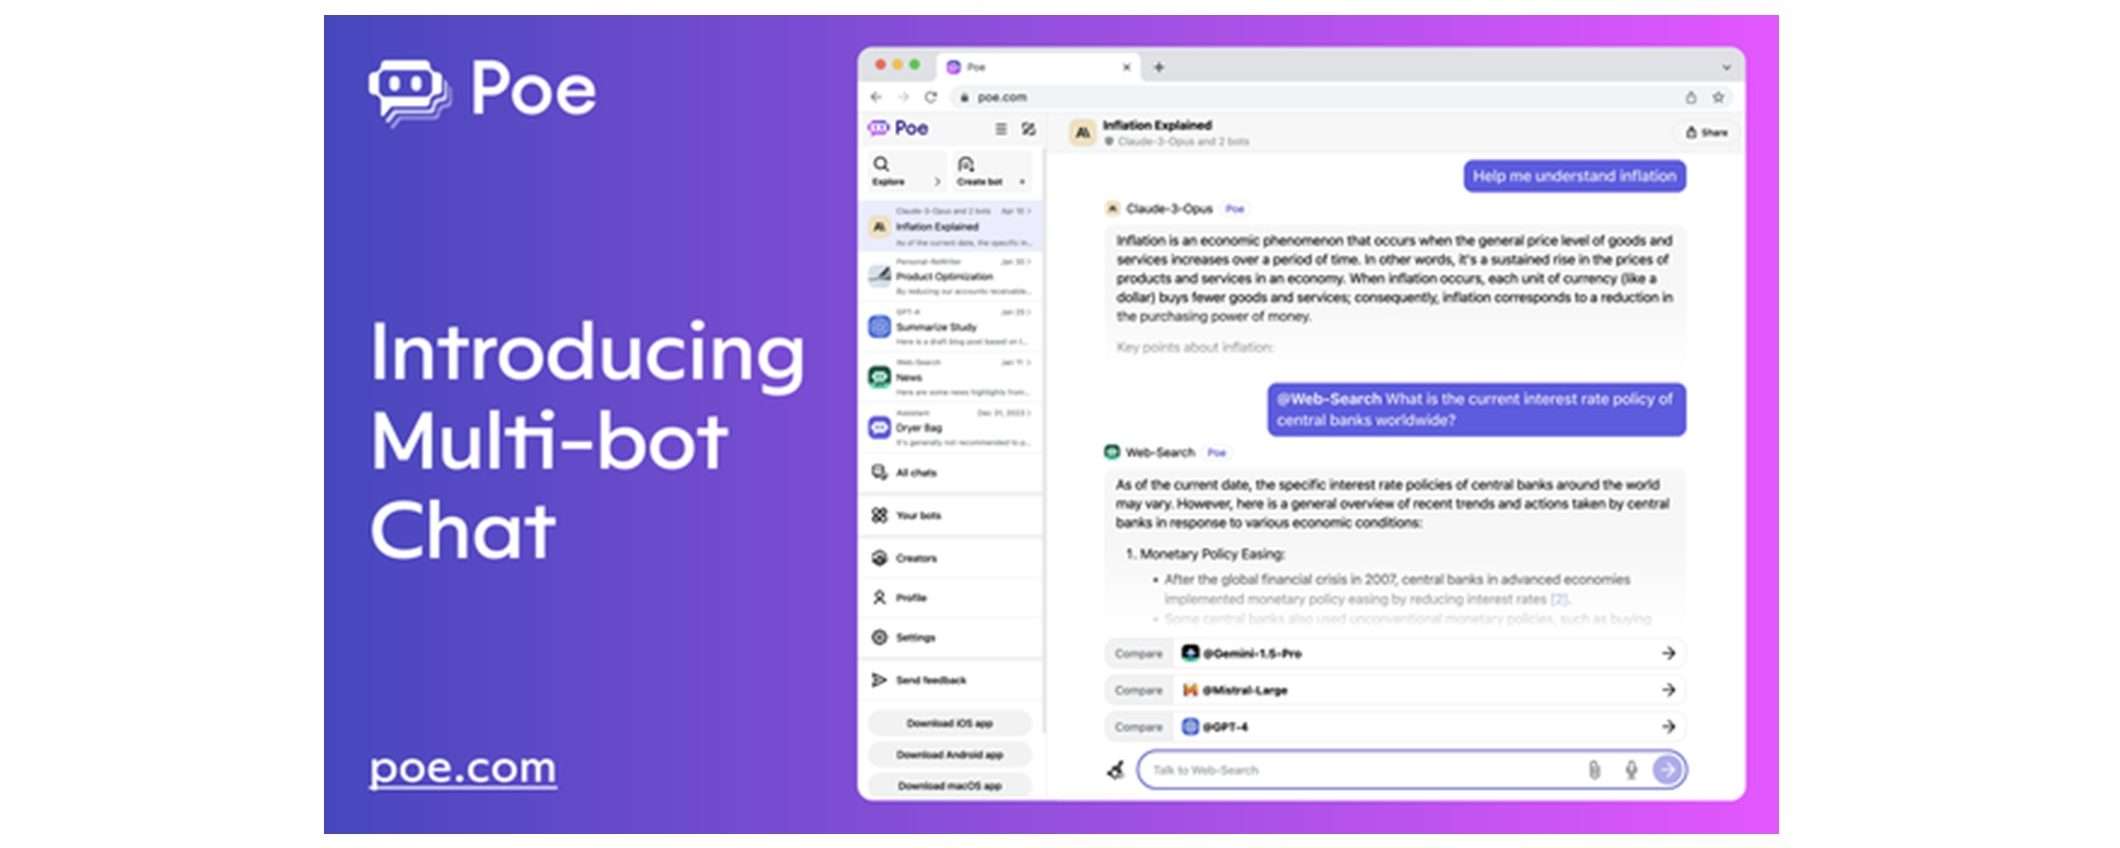Click Send feedback
The image size is (2120, 848).
tap(950, 680)
